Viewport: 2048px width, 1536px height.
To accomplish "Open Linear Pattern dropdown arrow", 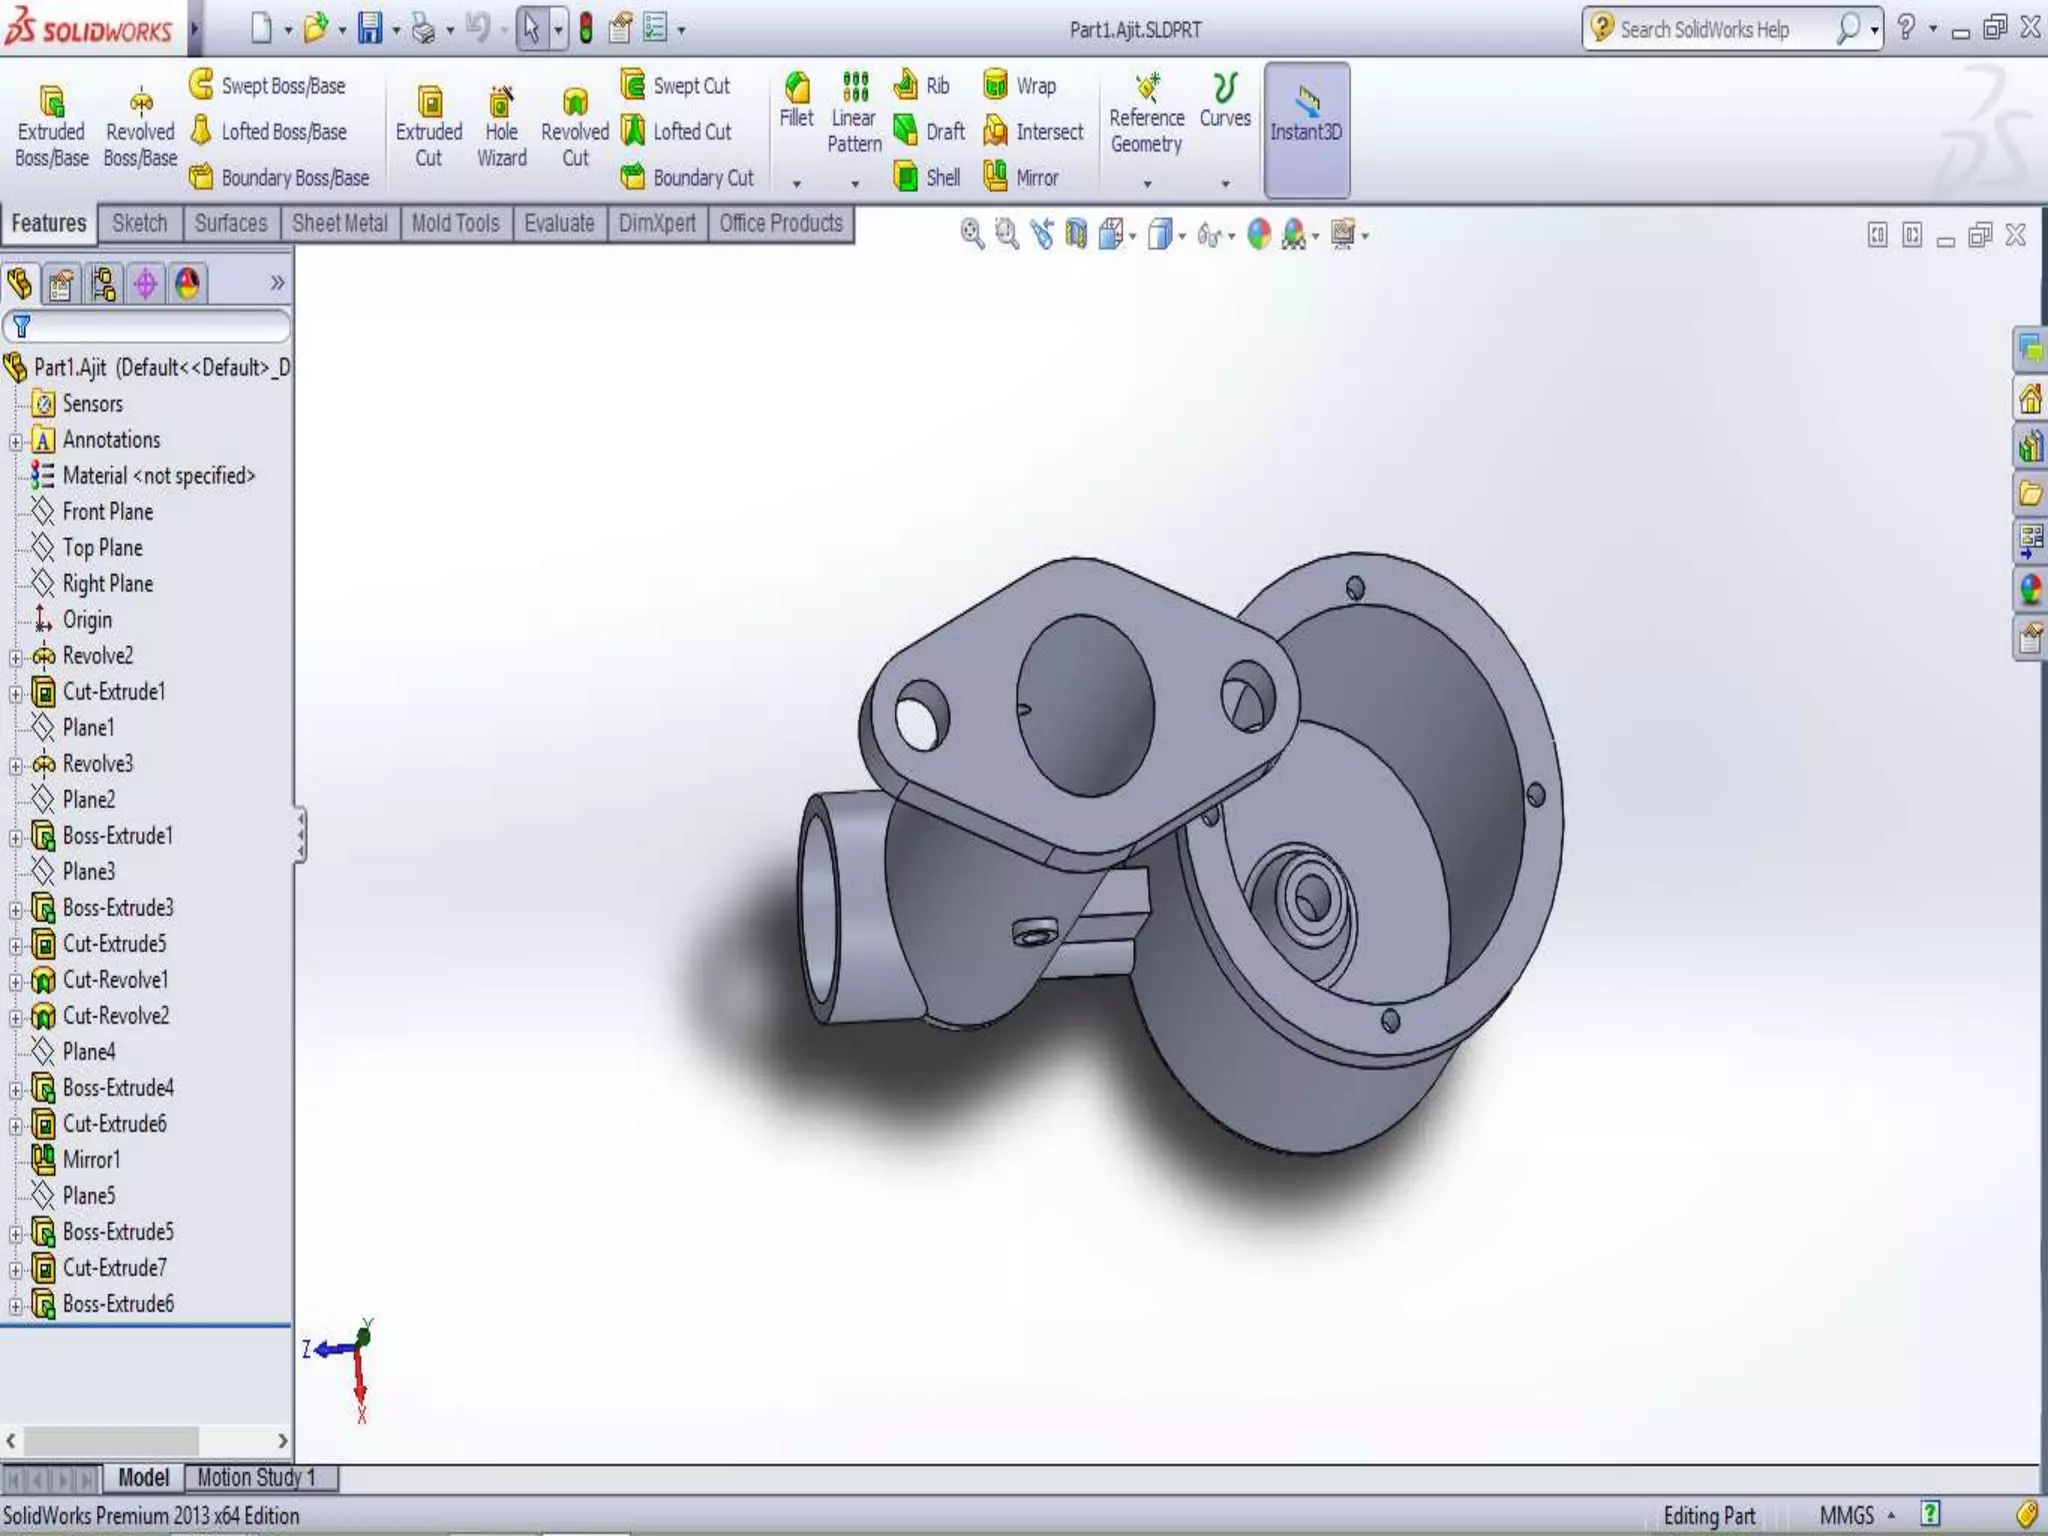I will 855,183.
